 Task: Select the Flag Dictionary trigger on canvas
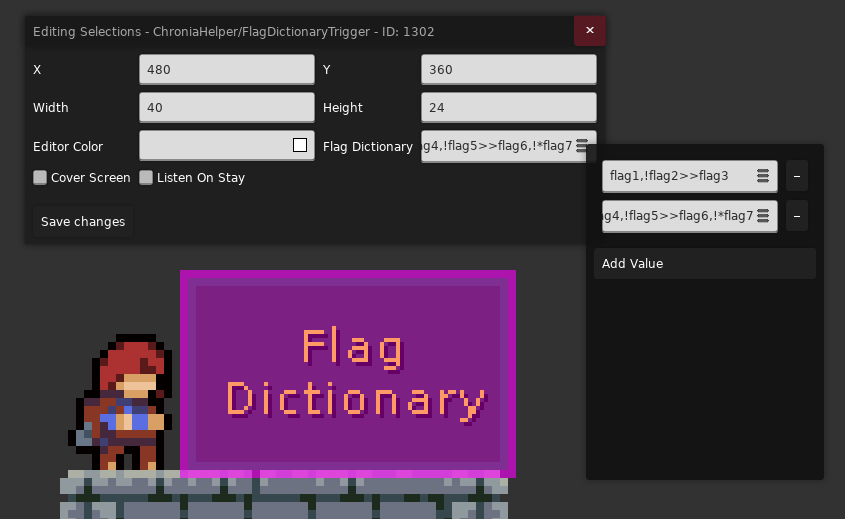(x=348, y=373)
